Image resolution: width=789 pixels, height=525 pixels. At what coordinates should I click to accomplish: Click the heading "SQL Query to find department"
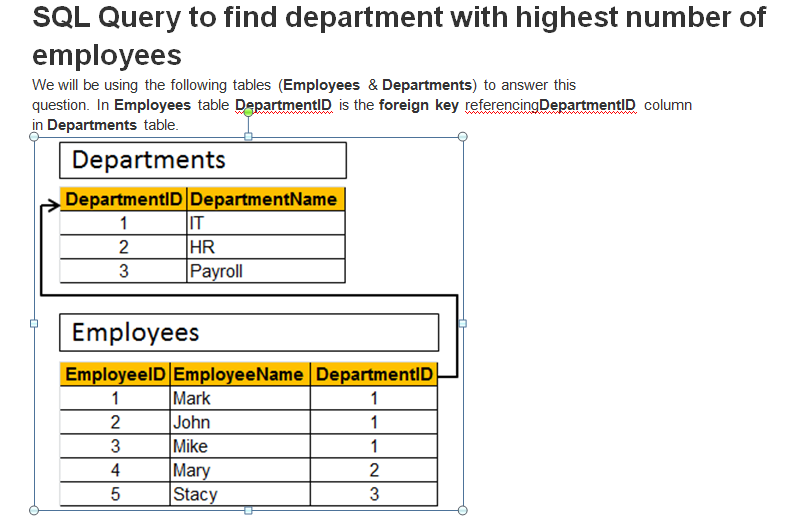pos(238,18)
